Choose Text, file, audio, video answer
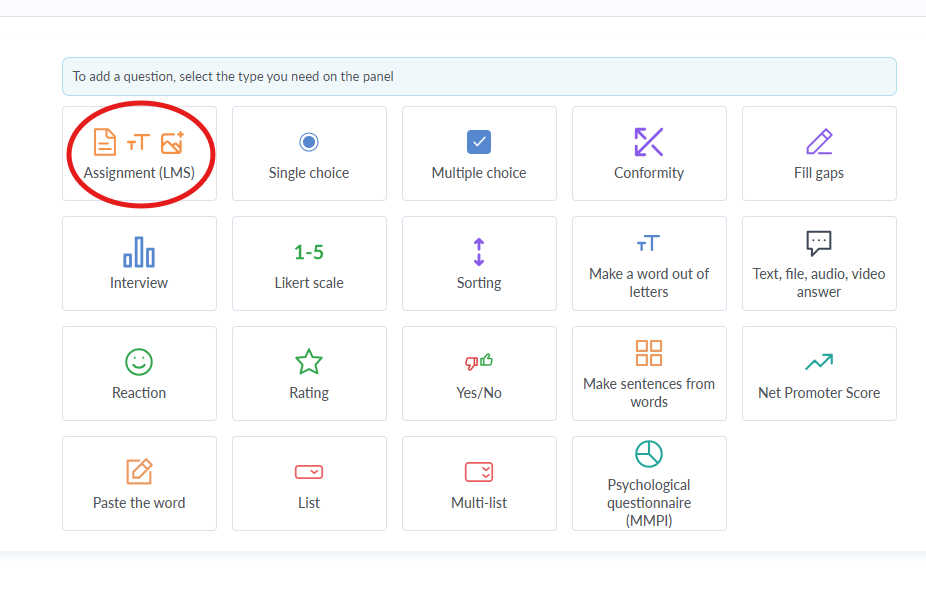926x592 pixels. [819, 264]
